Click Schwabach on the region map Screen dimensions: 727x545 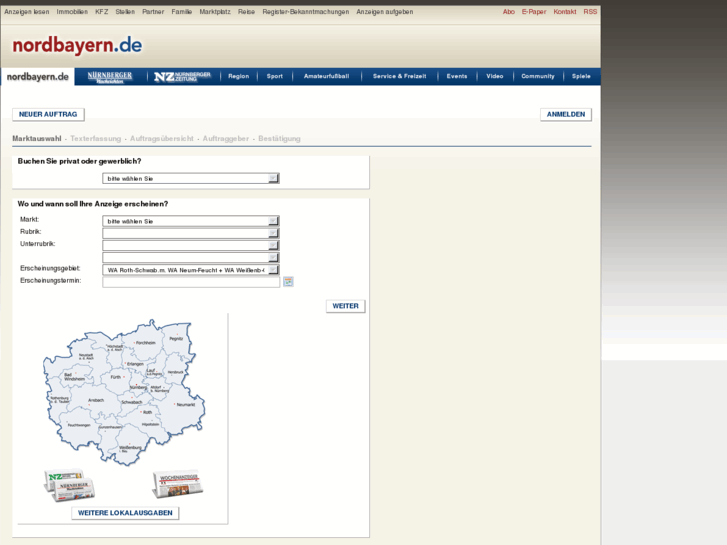131,402
